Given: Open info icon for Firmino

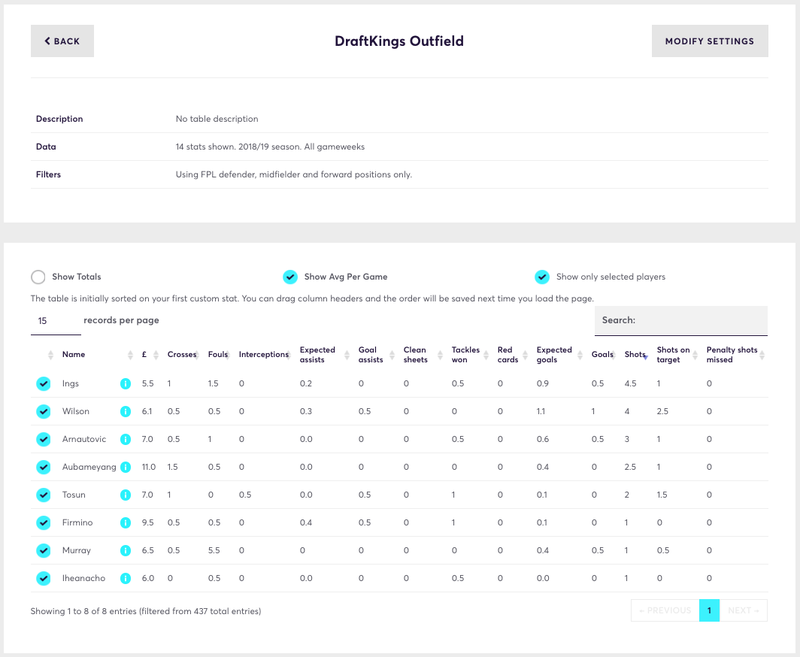Looking at the screenshot, I should click(125, 523).
